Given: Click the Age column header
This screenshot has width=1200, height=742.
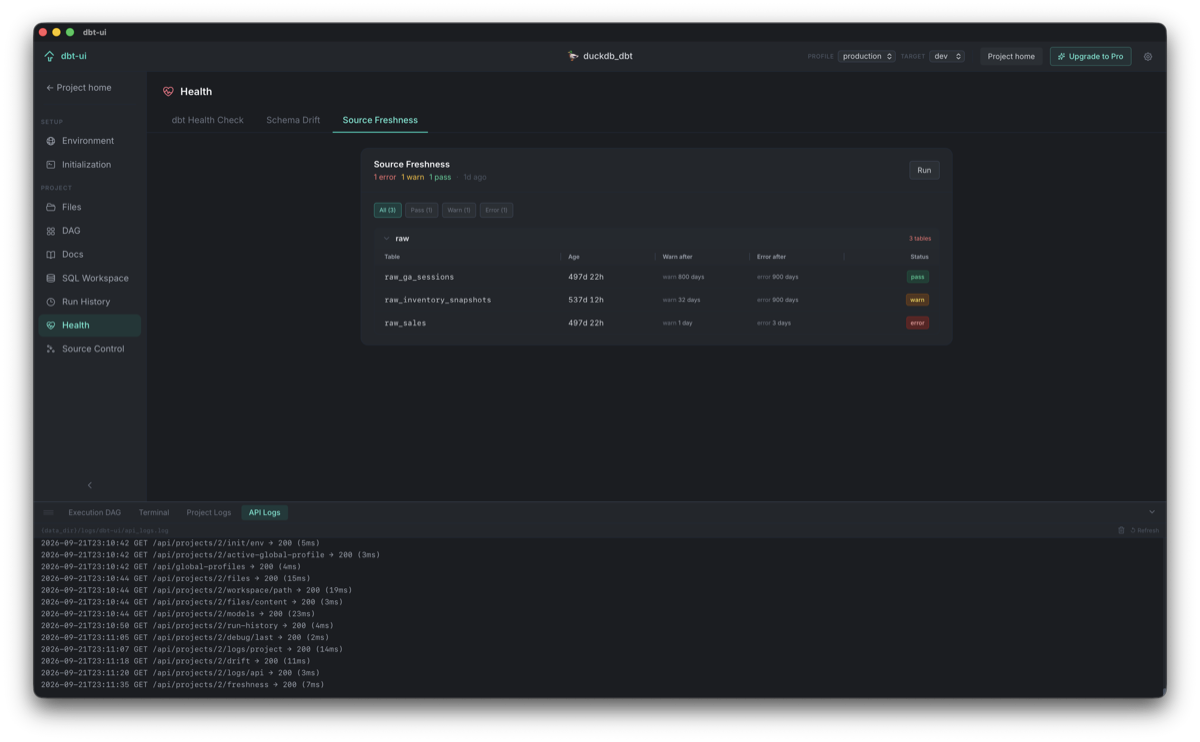Looking at the screenshot, I should [x=574, y=257].
